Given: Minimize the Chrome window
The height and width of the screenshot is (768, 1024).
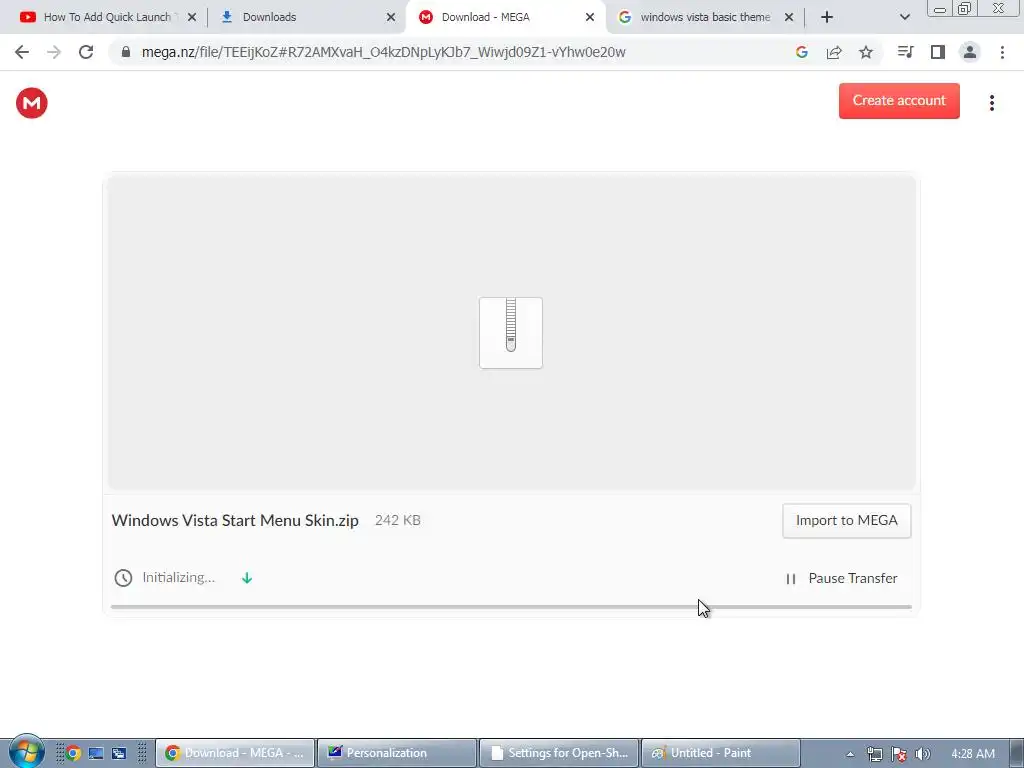Looking at the screenshot, I should [x=939, y=8].
